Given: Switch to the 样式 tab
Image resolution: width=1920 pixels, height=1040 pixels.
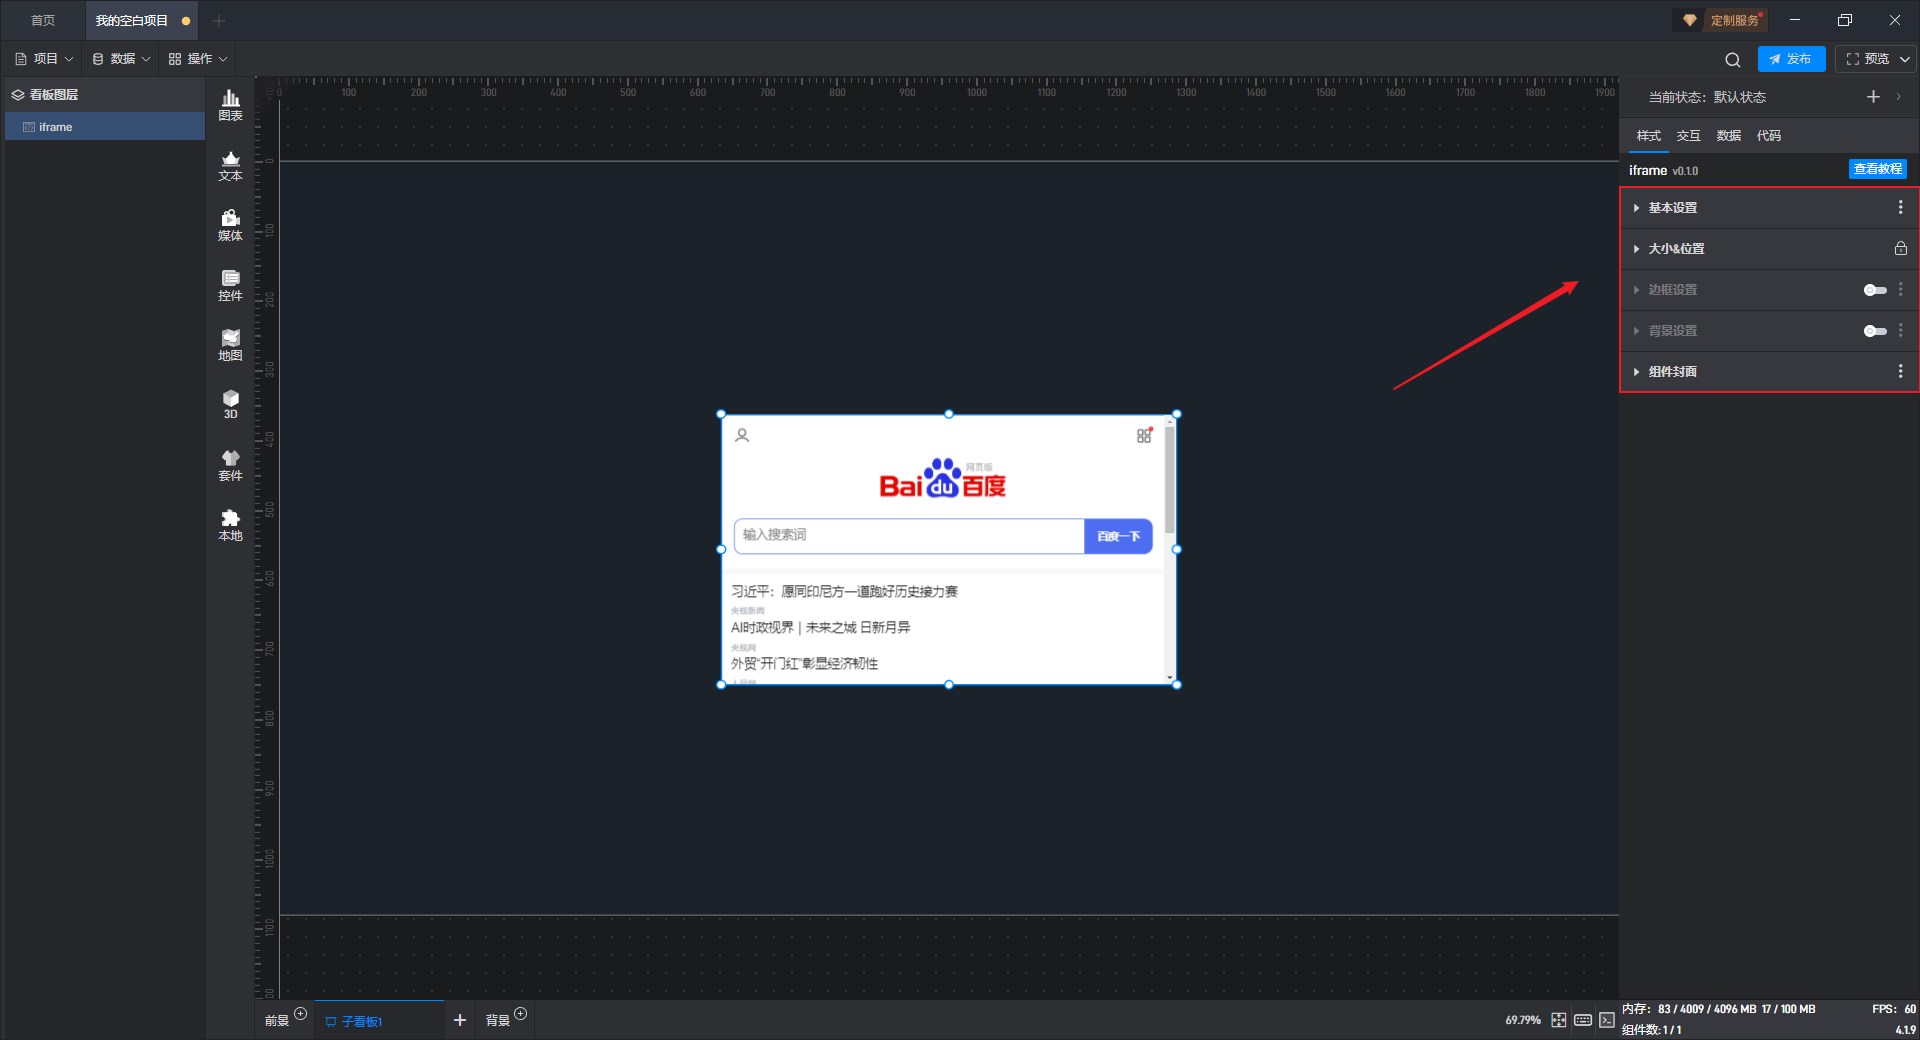Looking at the screenshot, I should tap(1649, 136).
